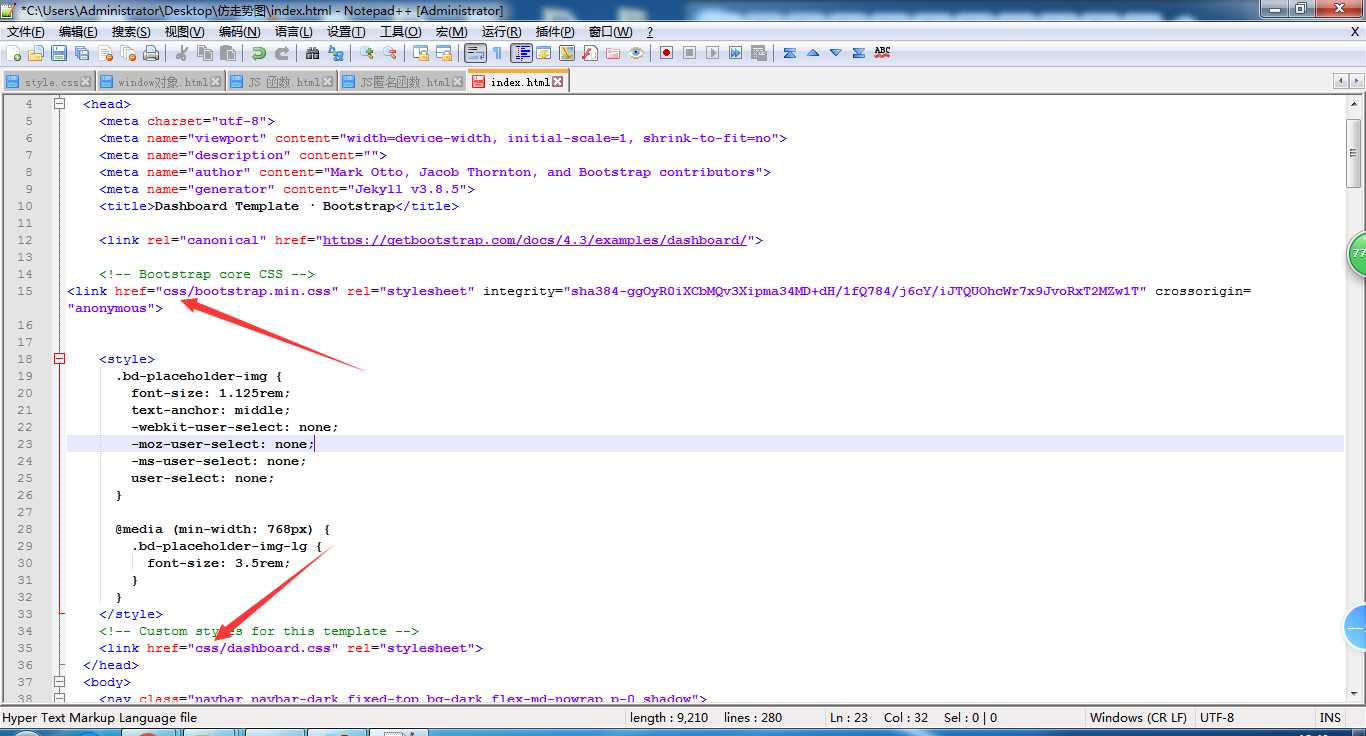Click the Save Recorded Macro icon
This screenshot has width=1366, height=736.
(758, 53)
